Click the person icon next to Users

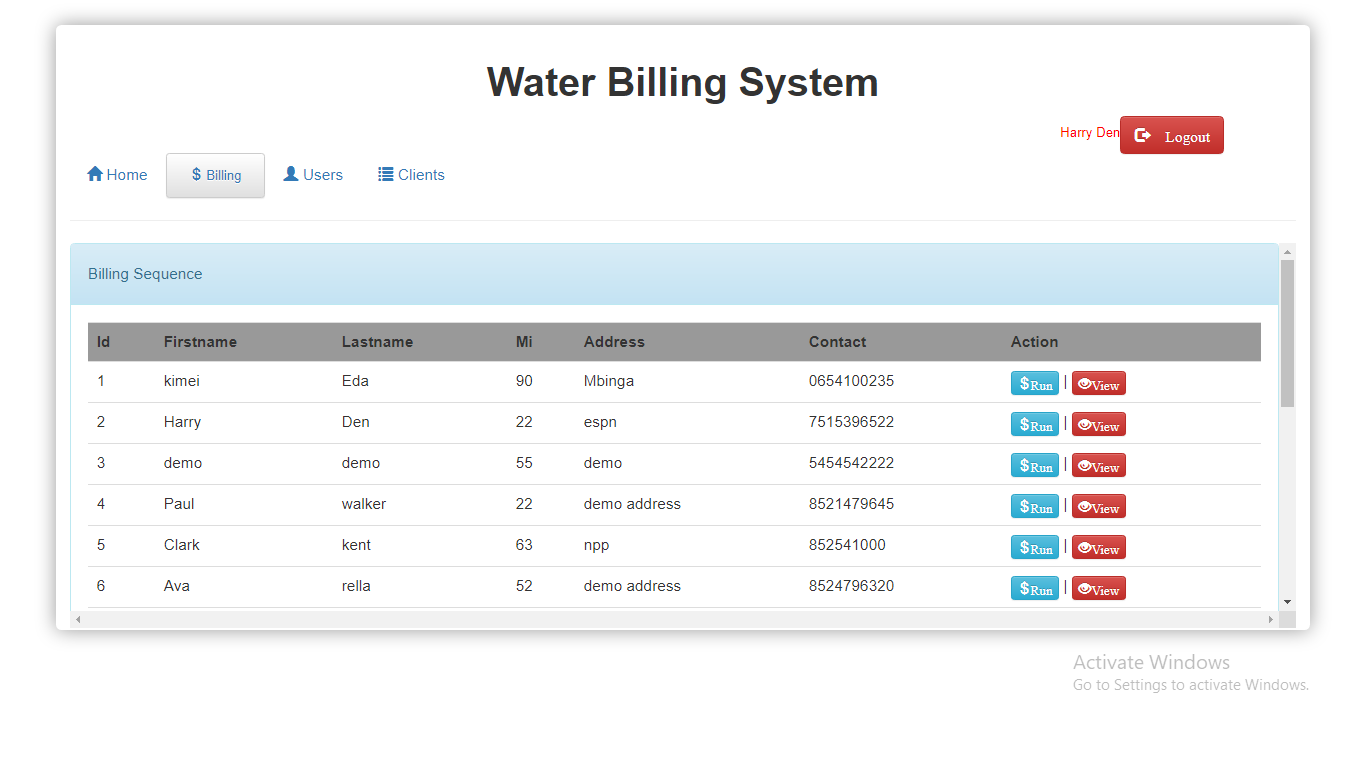tap(291, 174)
